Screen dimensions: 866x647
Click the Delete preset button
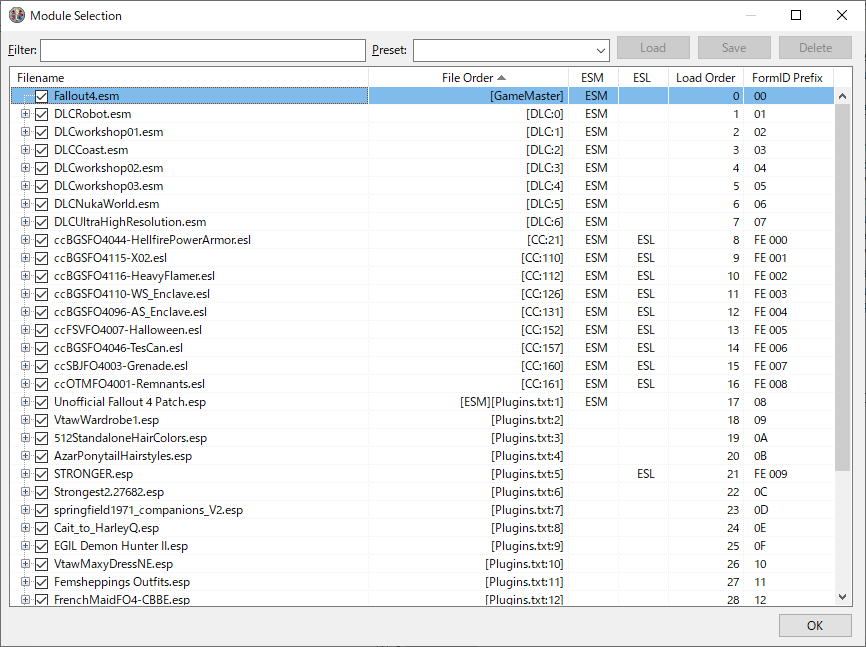tap(815, 48)
